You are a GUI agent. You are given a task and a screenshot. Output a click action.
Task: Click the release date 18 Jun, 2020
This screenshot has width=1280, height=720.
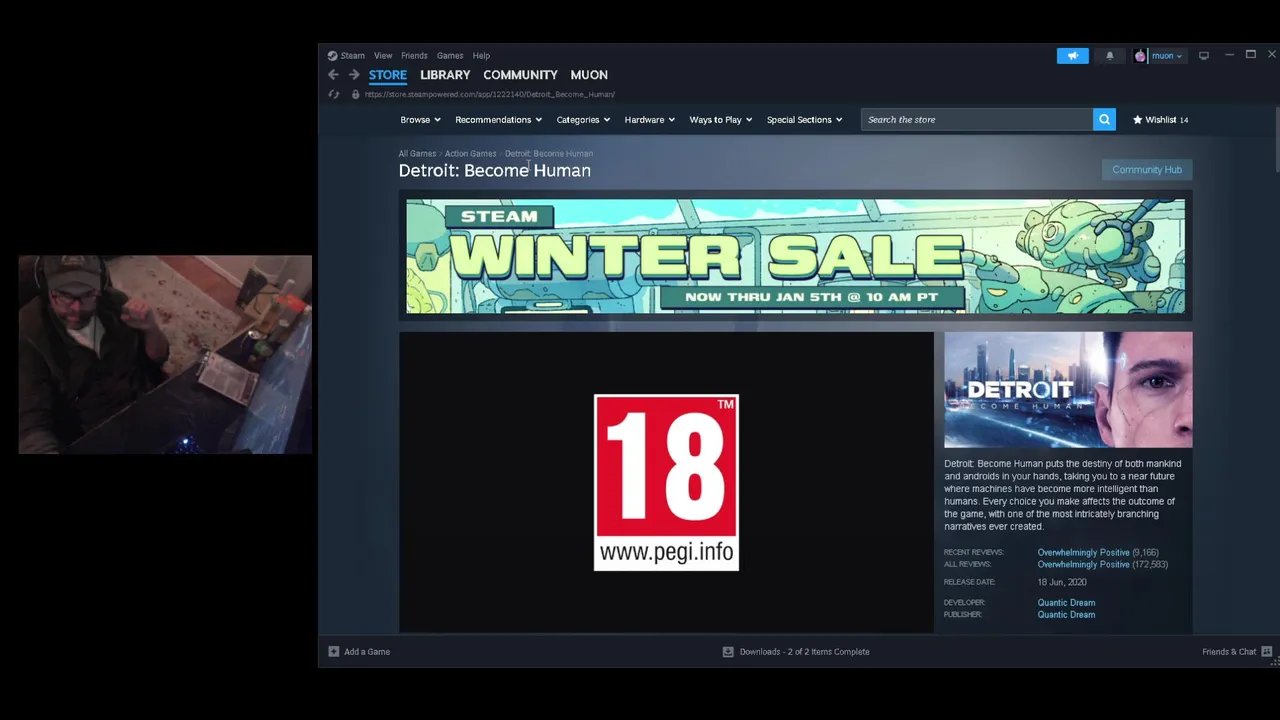coord(1062,582)
